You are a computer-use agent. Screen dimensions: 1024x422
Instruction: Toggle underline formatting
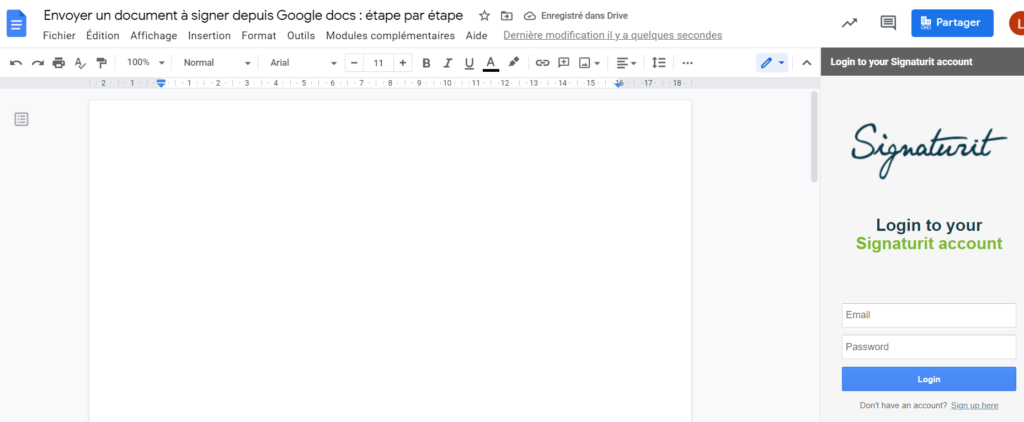click(469, 63)
